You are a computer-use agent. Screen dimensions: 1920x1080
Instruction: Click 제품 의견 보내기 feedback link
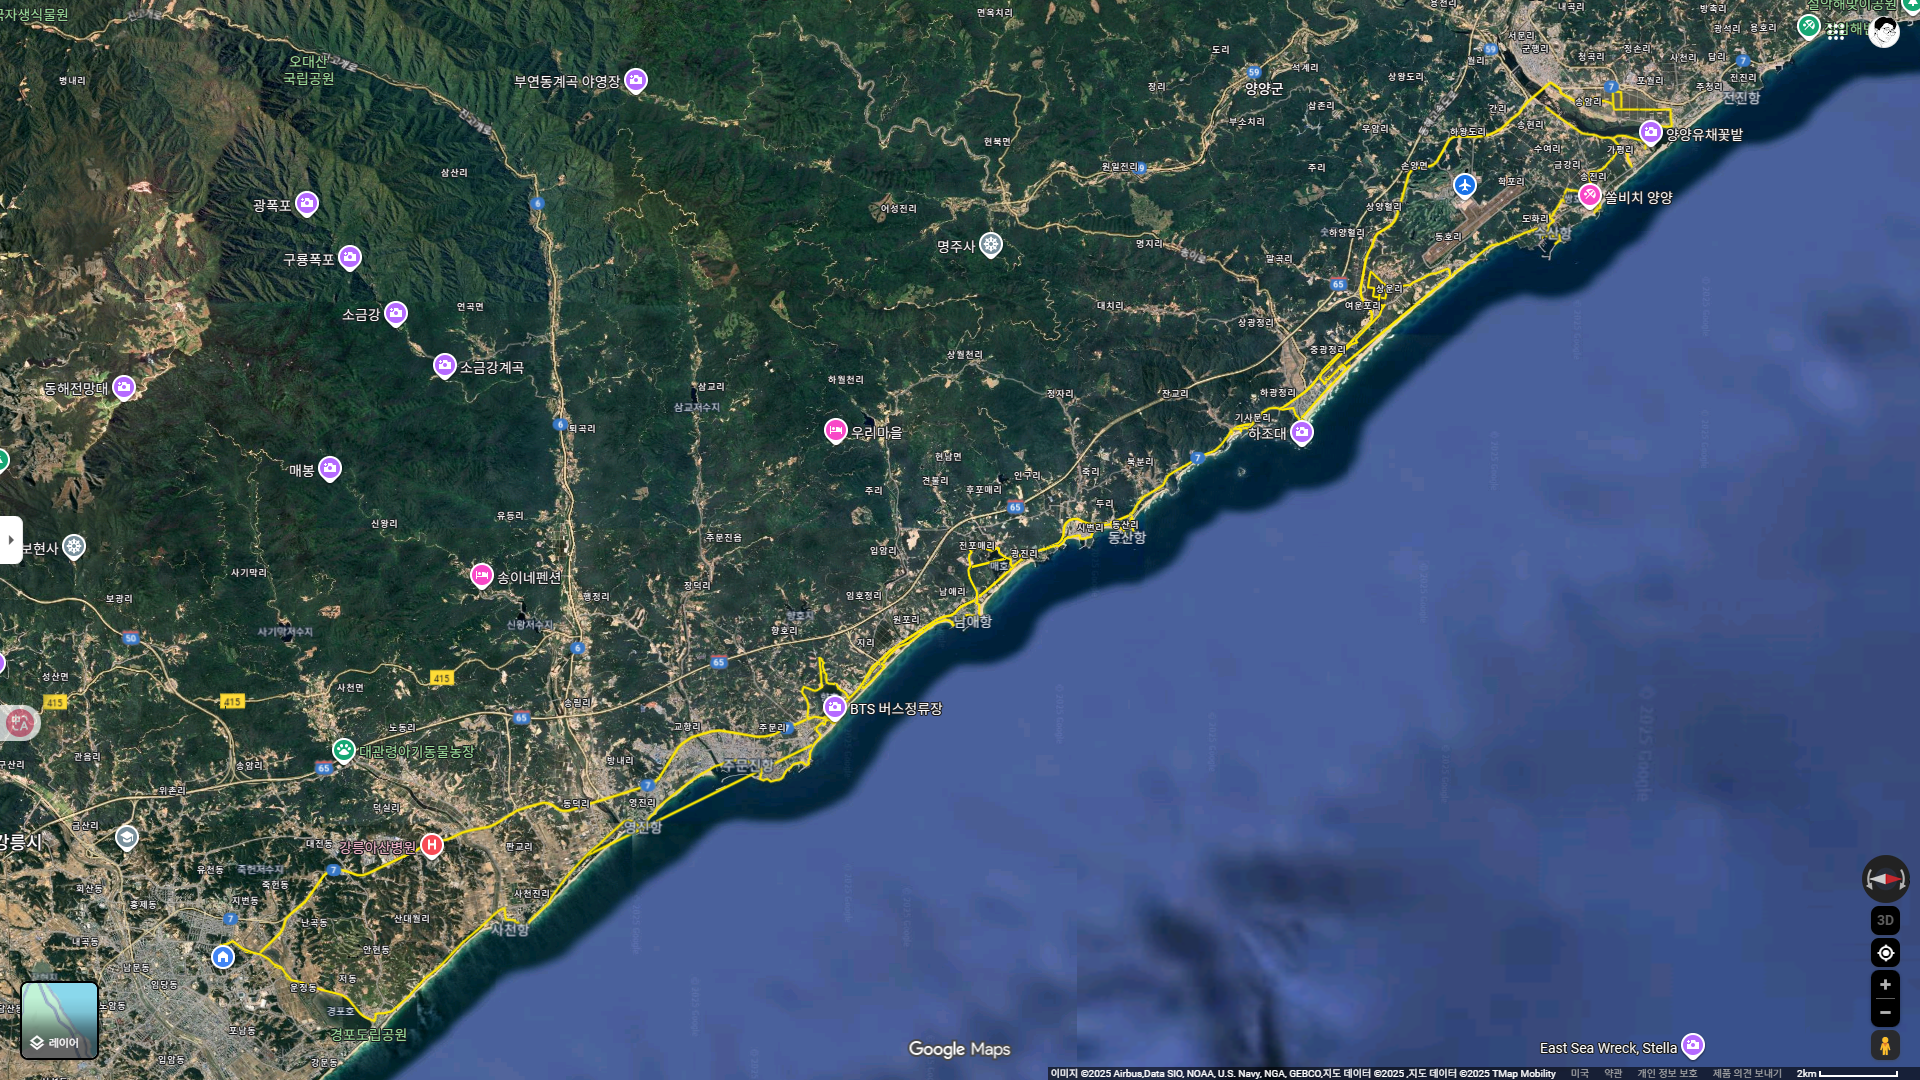pos(1747,1073)
